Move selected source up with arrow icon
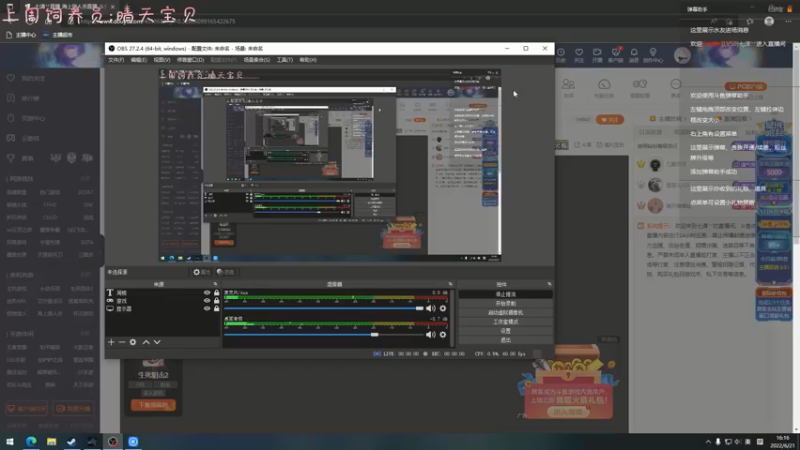The image size is (800, 450). click(146, 342)
